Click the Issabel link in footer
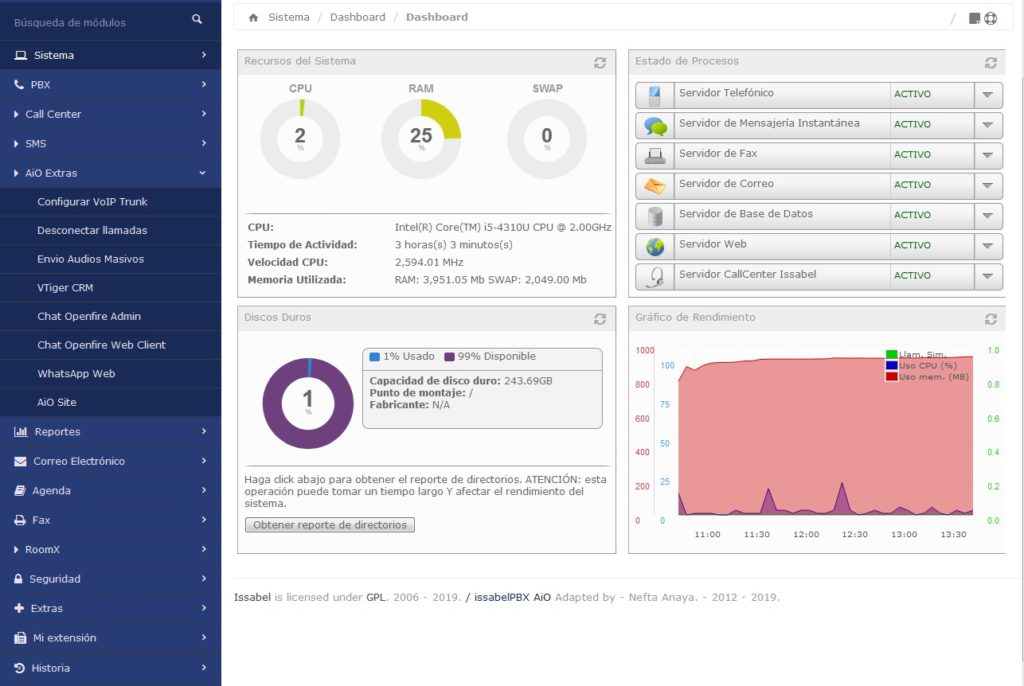 [252, 598]
